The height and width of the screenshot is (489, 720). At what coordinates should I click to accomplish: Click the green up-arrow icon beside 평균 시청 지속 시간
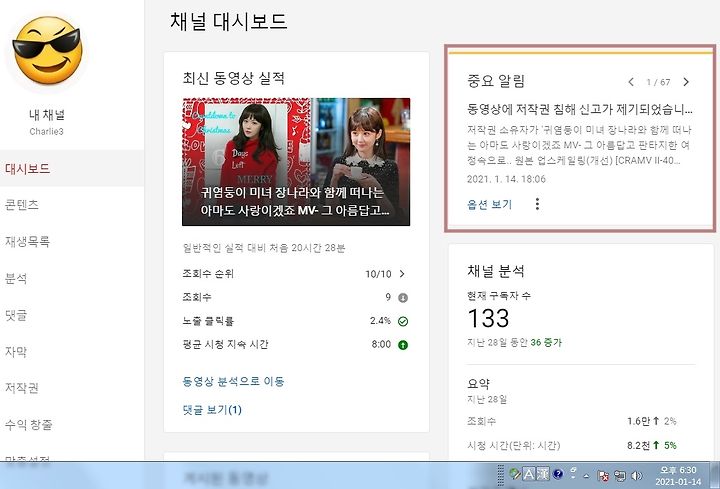click(x=403, y=345)
